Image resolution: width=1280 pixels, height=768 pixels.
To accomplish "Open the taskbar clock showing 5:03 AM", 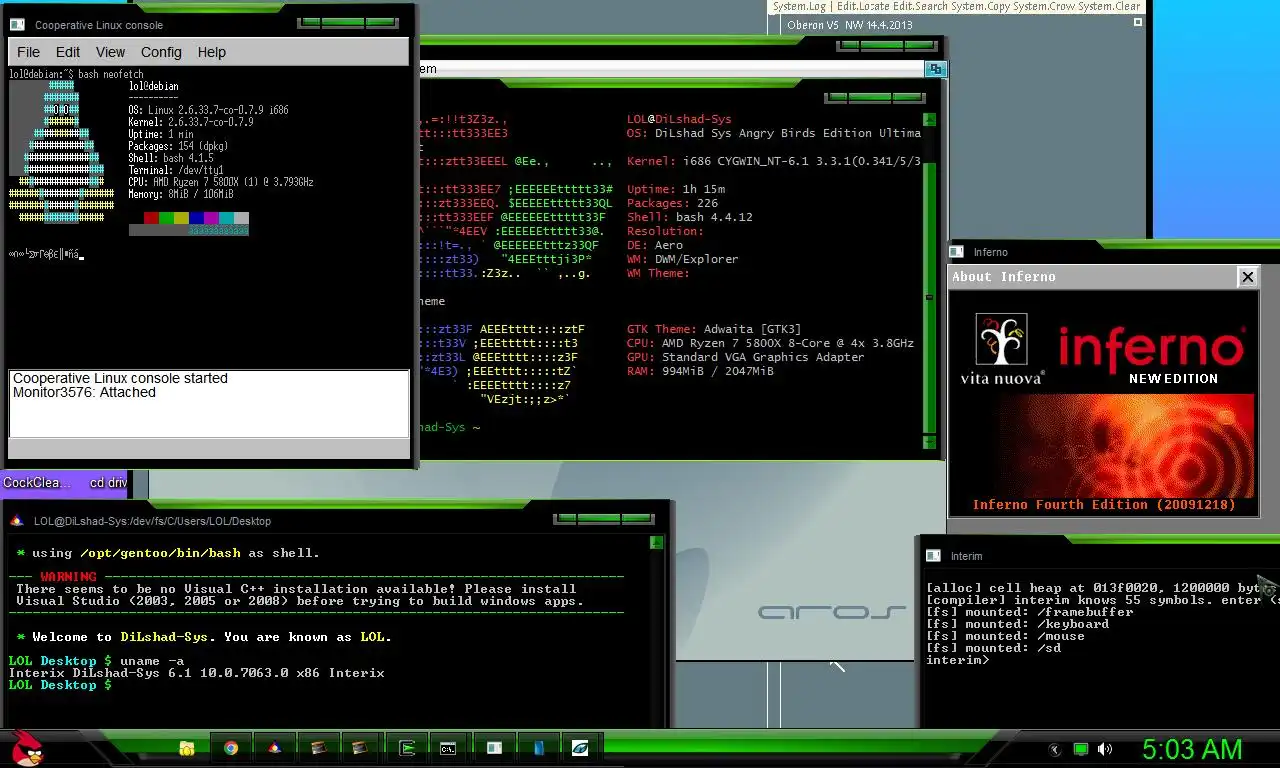I will (x=1192, y=749).
